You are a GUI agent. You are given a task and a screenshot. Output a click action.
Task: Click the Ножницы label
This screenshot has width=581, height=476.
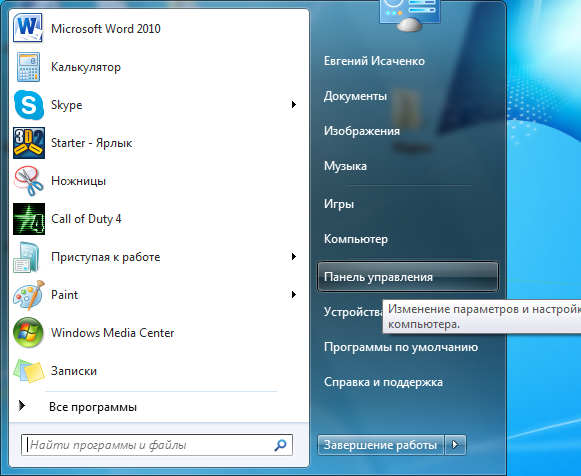78,181
